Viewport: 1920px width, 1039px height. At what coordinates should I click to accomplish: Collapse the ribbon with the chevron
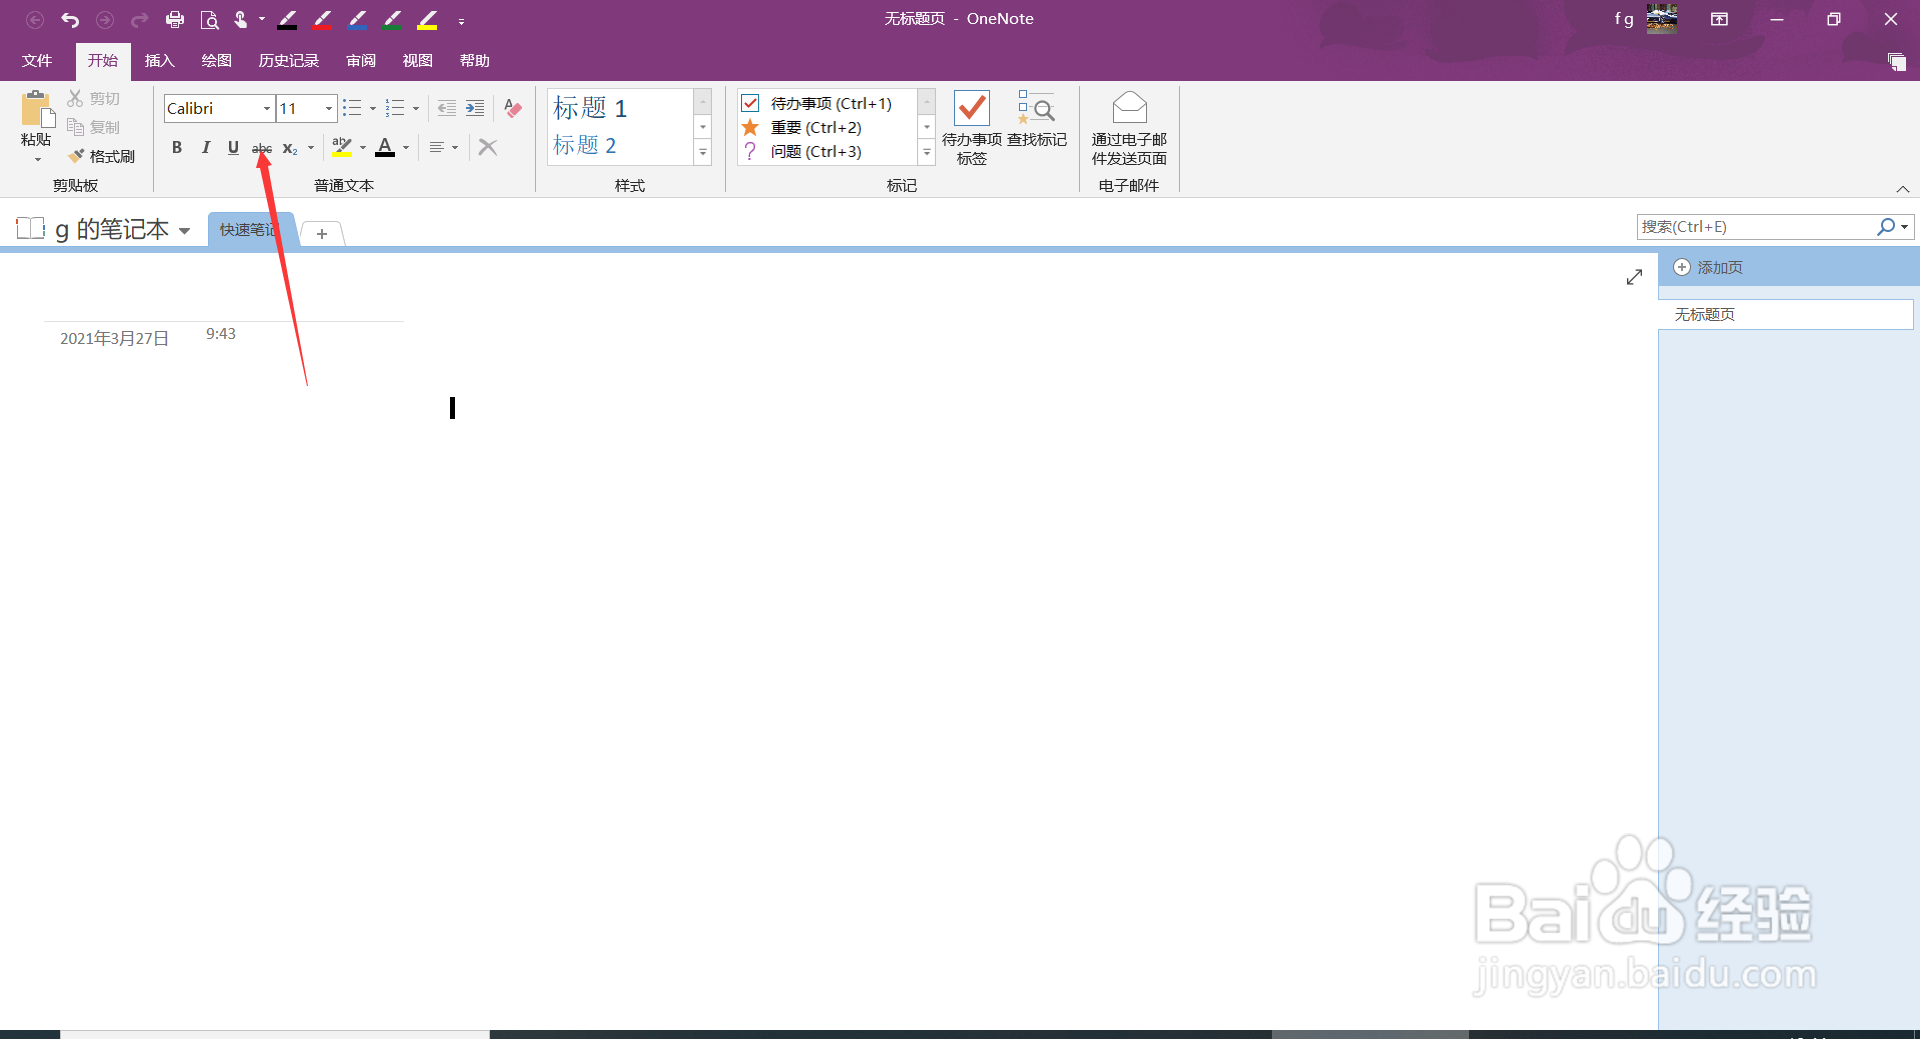coord(1903,189)
